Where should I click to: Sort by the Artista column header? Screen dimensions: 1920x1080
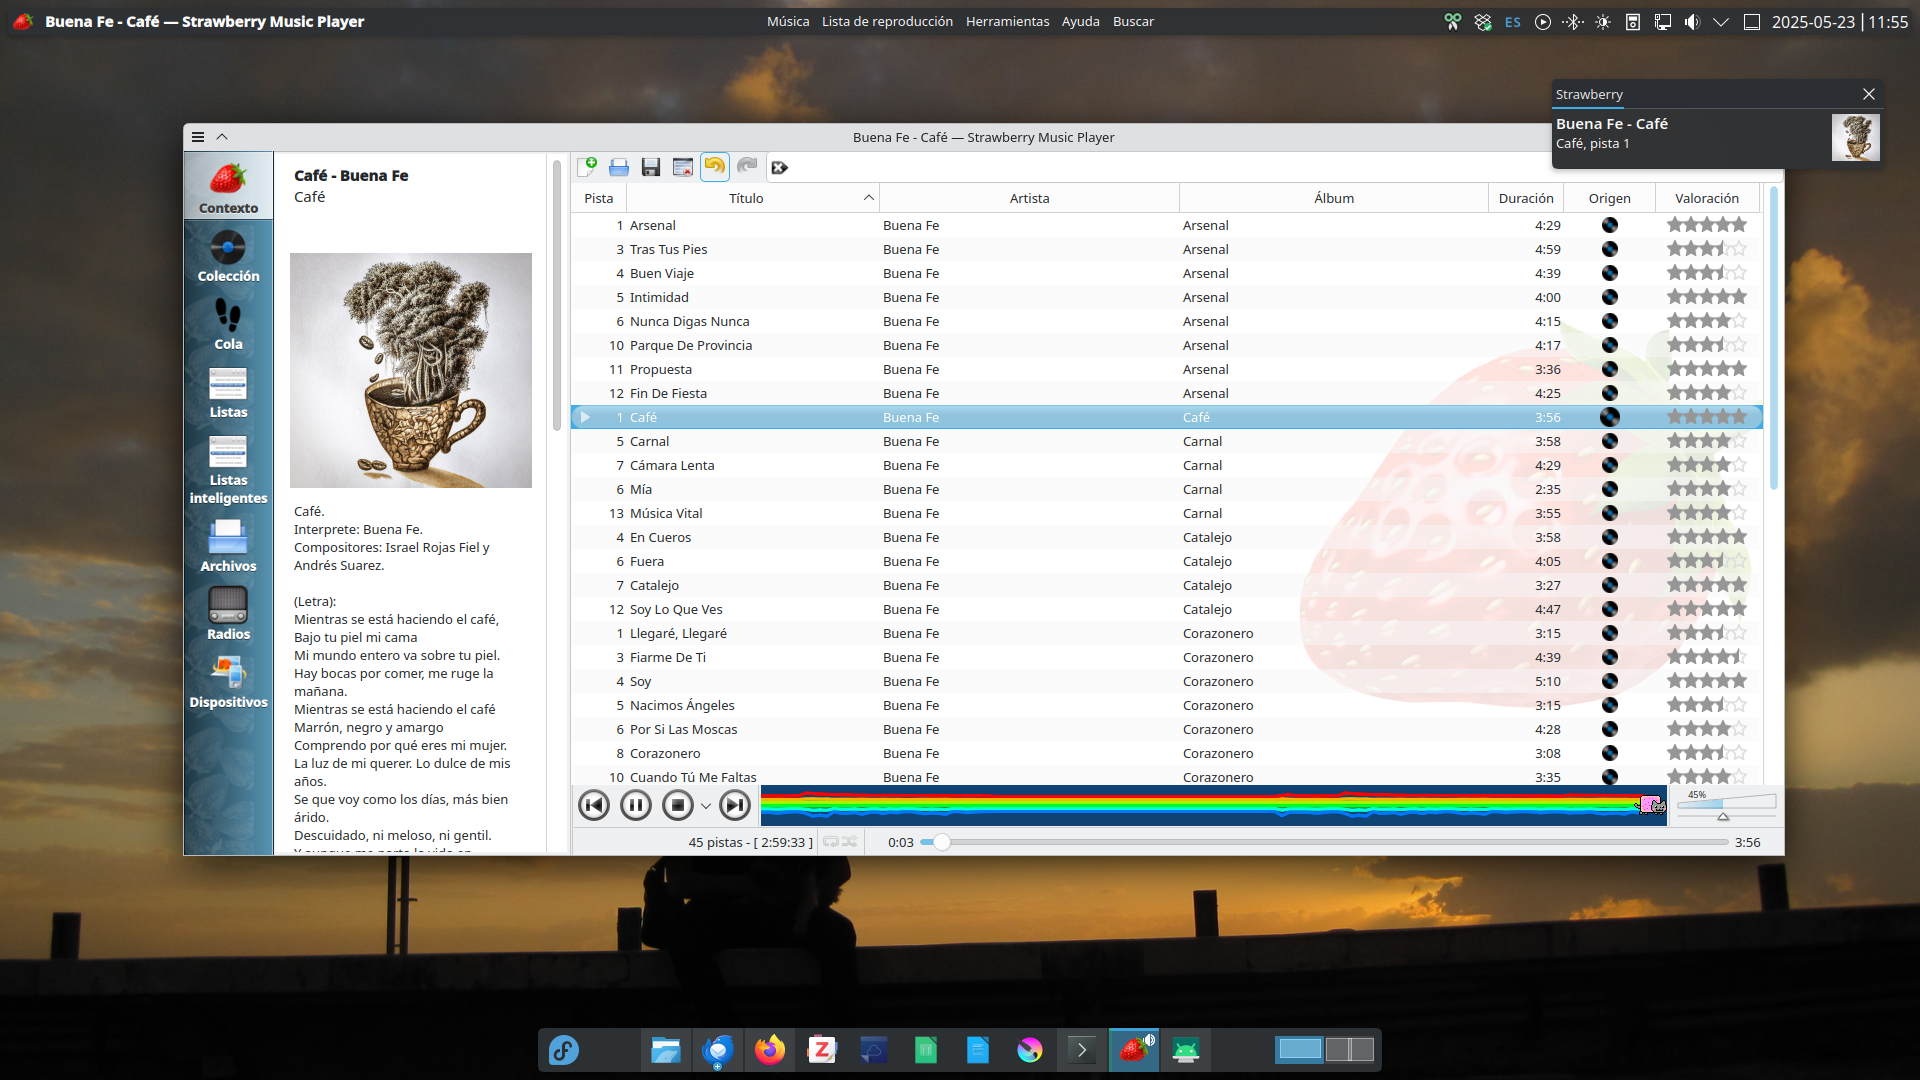click(1029, 198)
